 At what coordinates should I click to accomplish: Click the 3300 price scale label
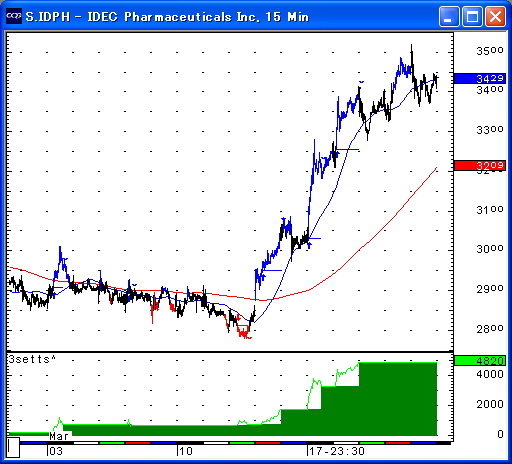pos(490,130)
